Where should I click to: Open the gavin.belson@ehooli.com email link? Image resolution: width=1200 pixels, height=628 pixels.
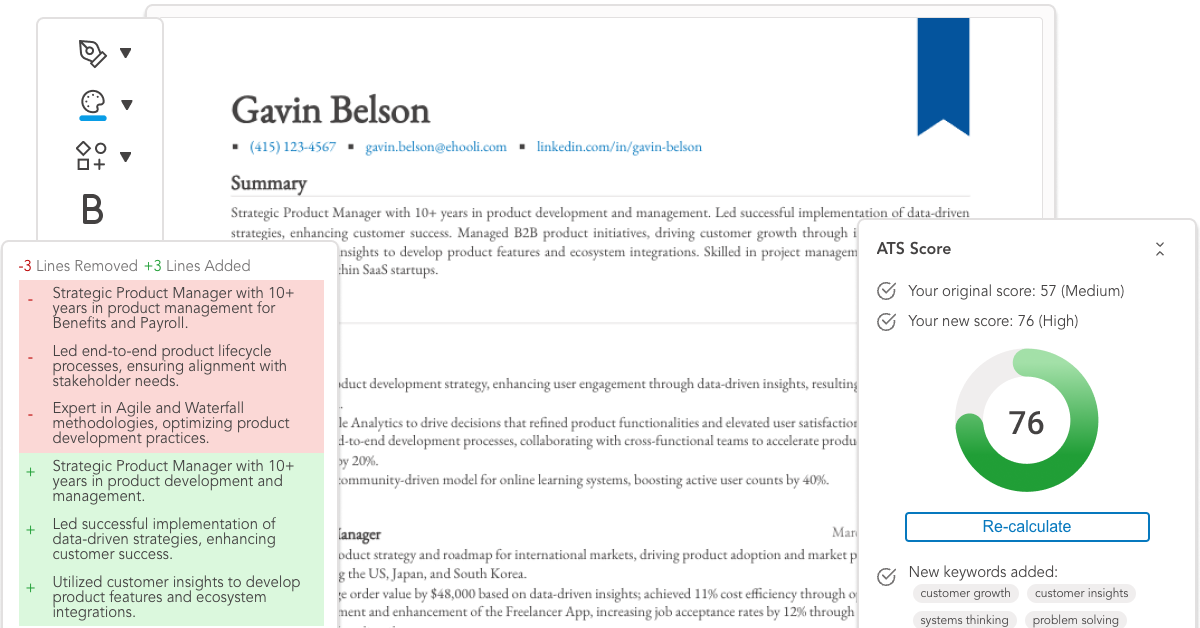click(x=436, y=147)
